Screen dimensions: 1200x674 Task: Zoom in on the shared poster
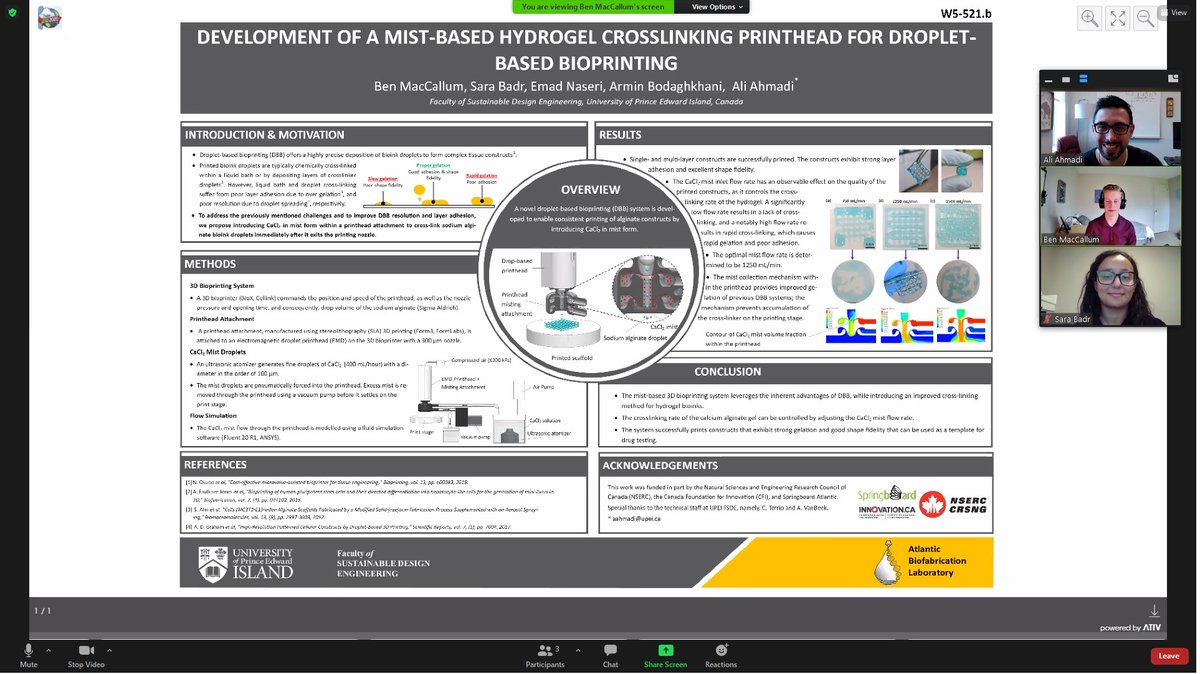pyautogui.click(x=1090, y=18)
